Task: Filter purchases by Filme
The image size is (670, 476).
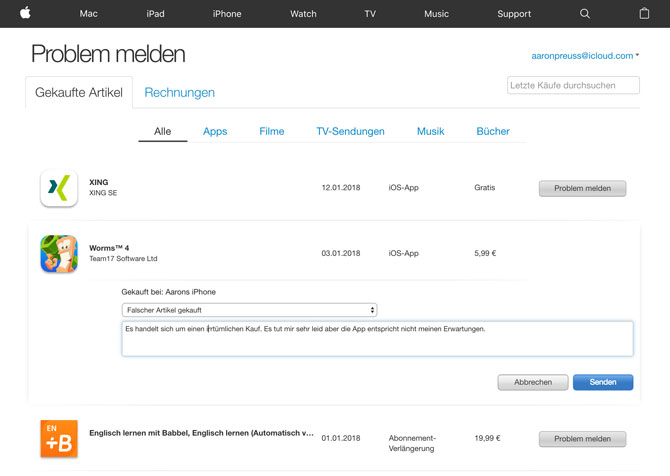Action: (271, 132)
